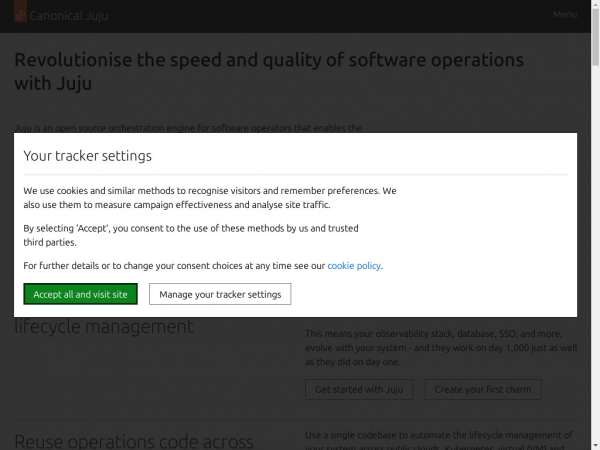The width and height of the screenshot is (600, 450).
Task: Click Get started with Juju button
Action: [x=359, y=389]
